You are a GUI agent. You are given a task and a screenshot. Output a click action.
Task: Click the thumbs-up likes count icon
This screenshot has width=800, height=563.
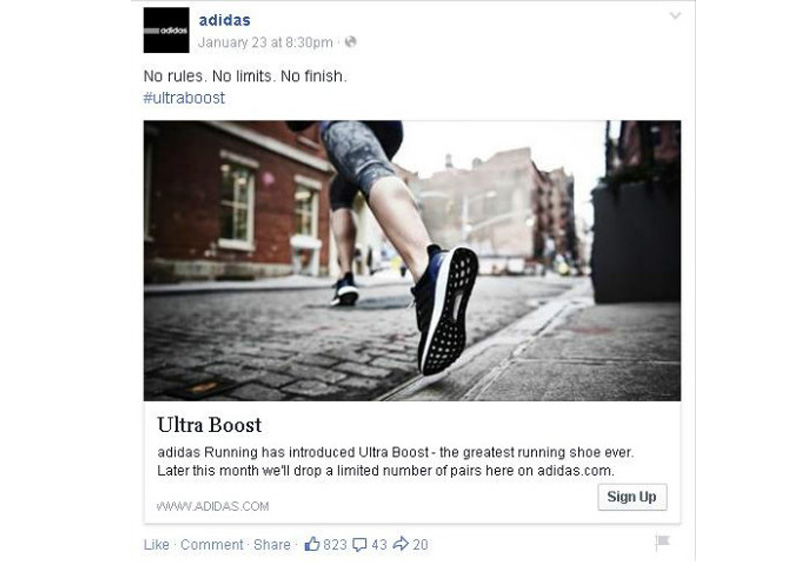(312, 544)
